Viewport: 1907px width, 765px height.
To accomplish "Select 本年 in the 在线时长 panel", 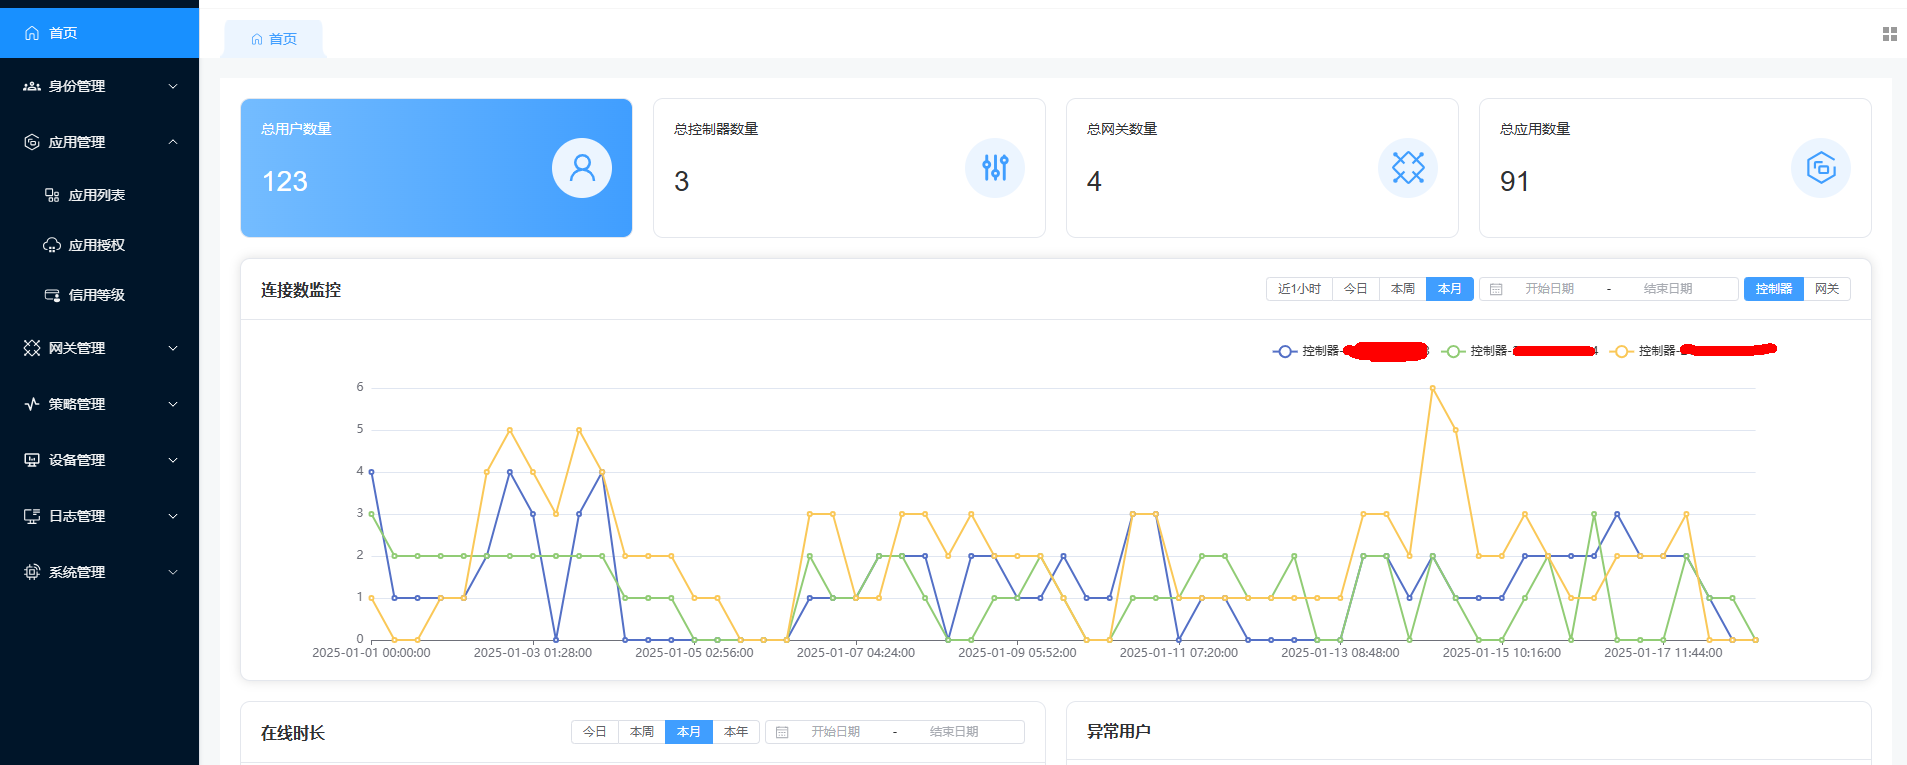I will 736,732.
